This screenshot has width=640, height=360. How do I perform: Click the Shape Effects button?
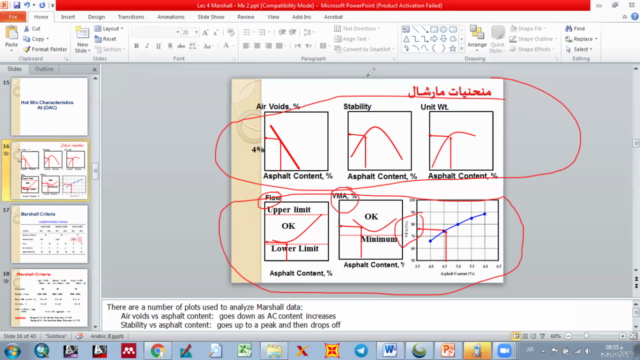532,49
